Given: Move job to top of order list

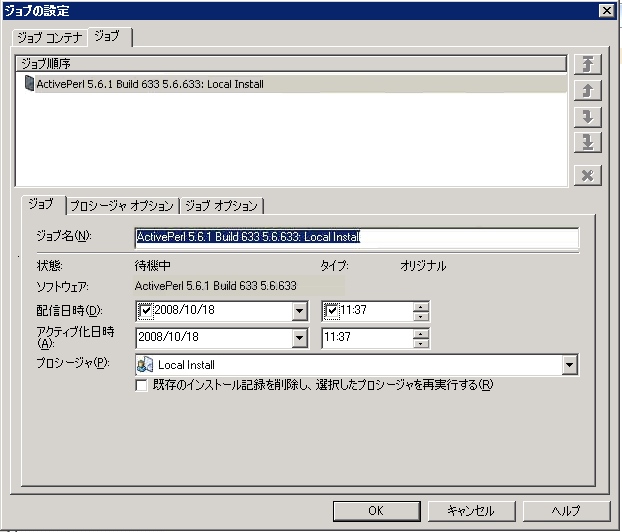Looking at the screenshot, I should coord(587,64).
